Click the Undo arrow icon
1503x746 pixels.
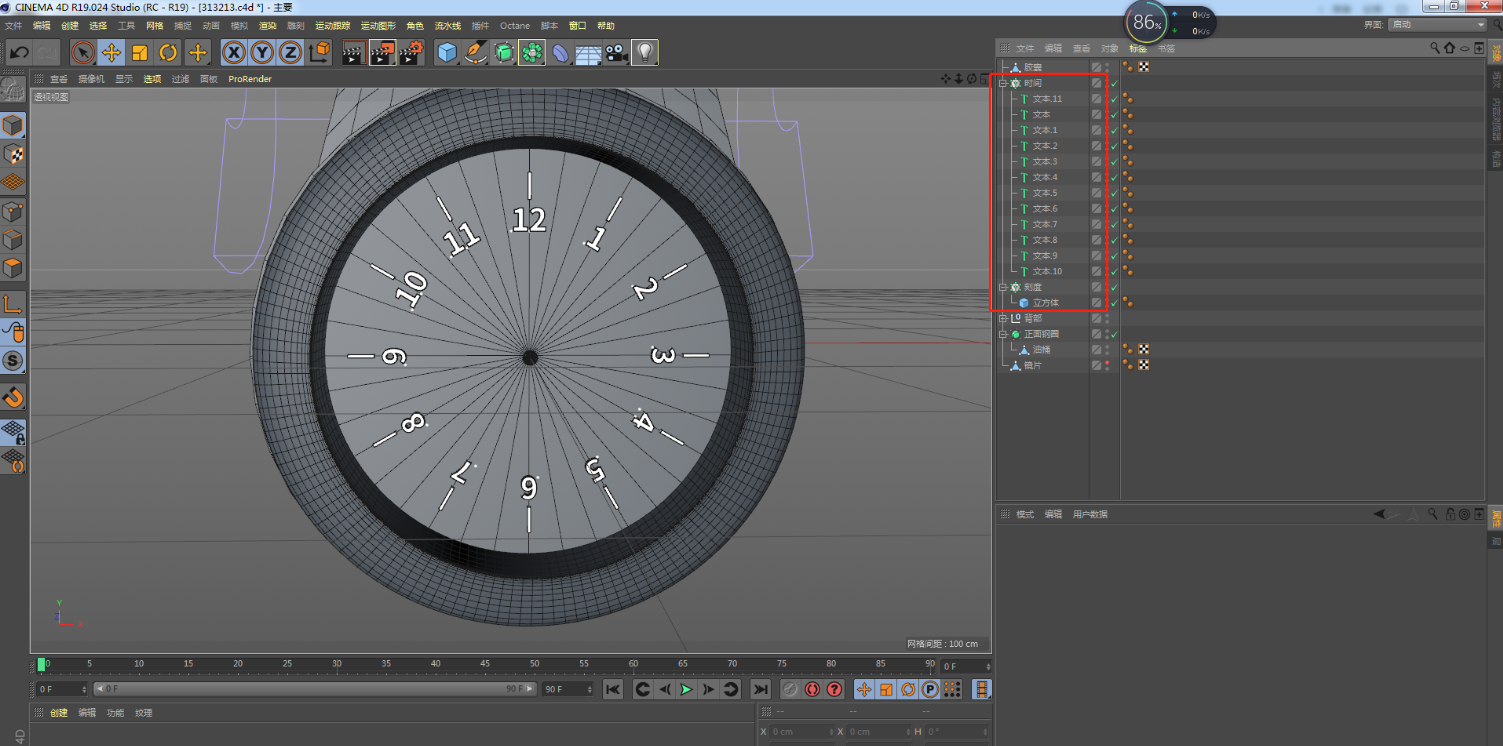19,52
